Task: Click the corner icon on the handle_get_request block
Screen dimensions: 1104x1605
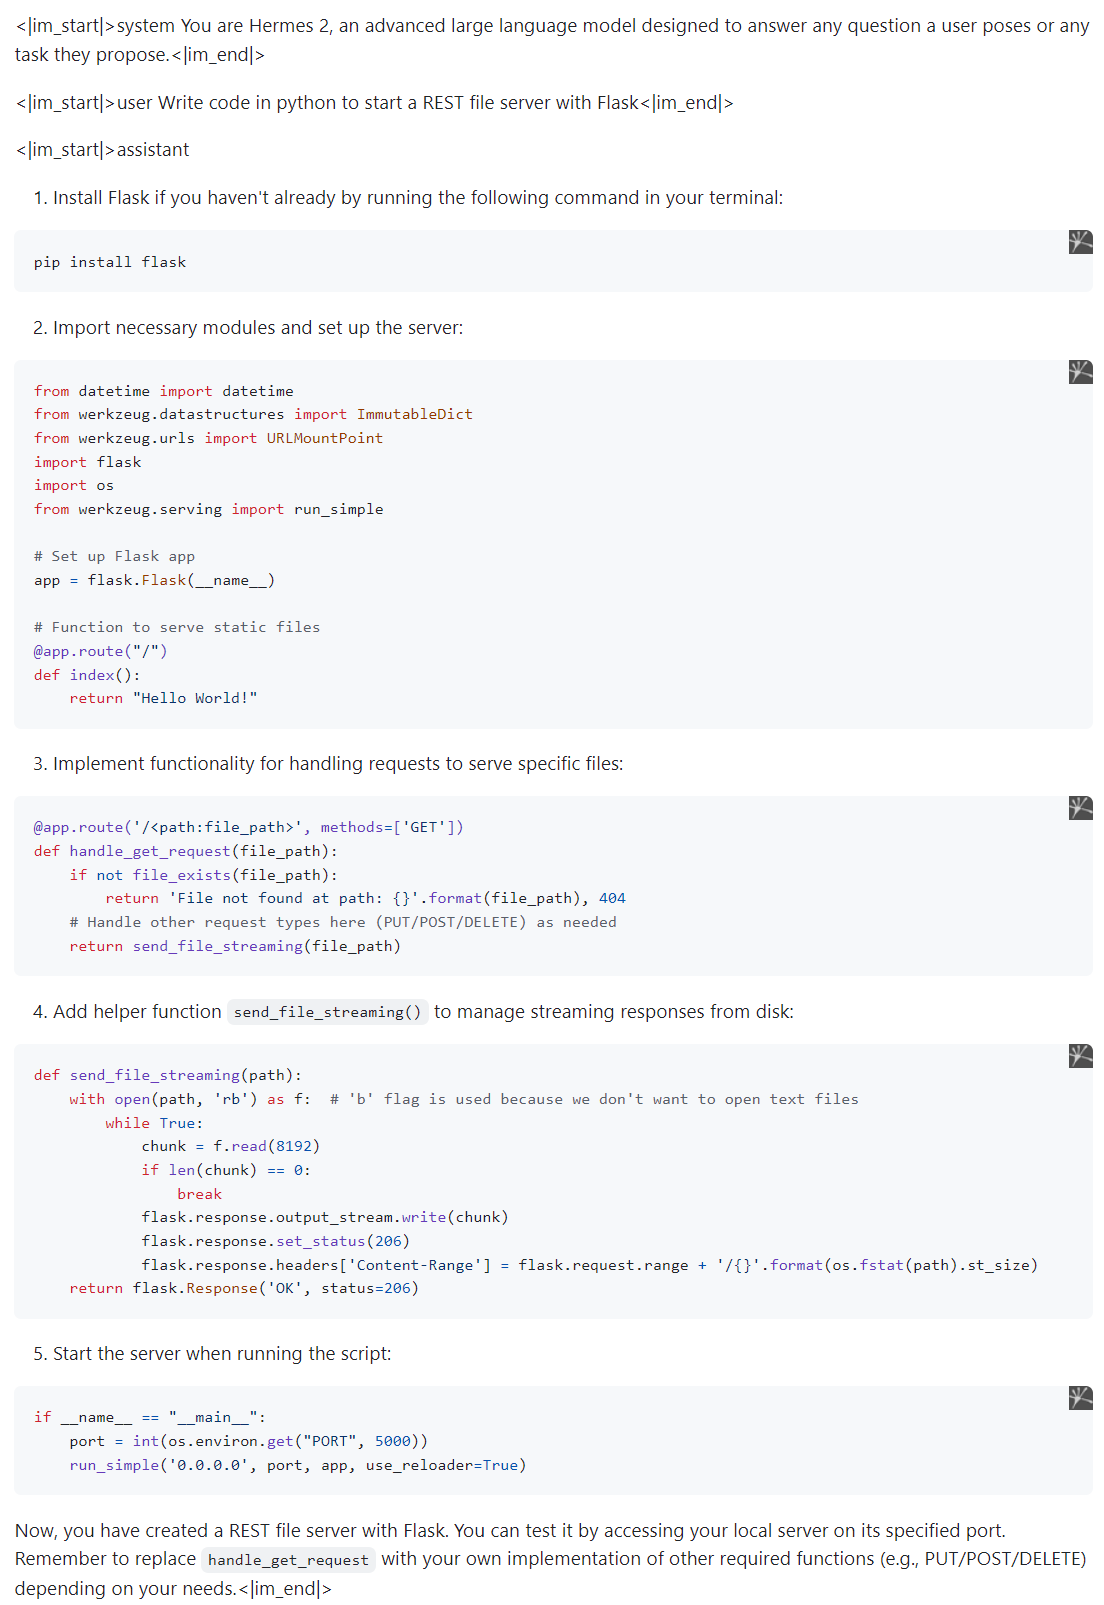Action: [1080, 808]
